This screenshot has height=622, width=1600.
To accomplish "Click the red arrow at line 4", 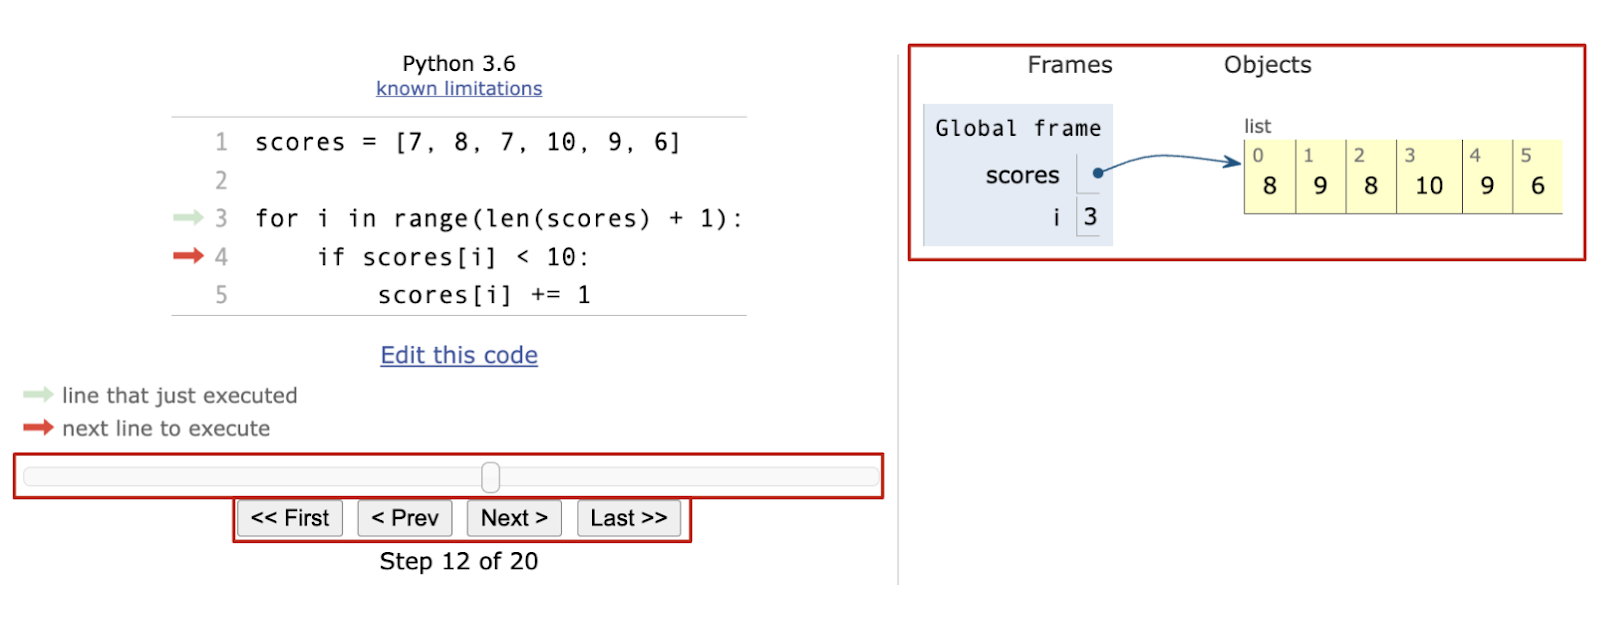I will [x=188, y=257].
